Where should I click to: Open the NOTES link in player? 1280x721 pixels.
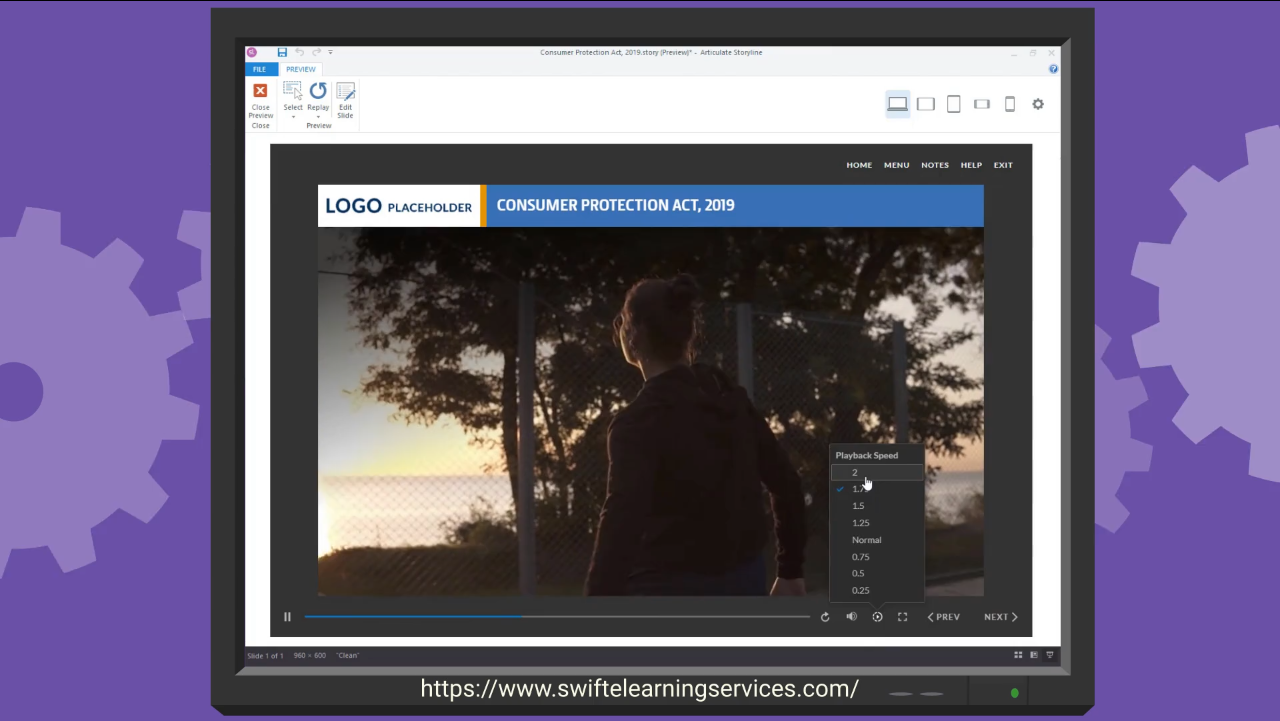click(x=935, y=165)
